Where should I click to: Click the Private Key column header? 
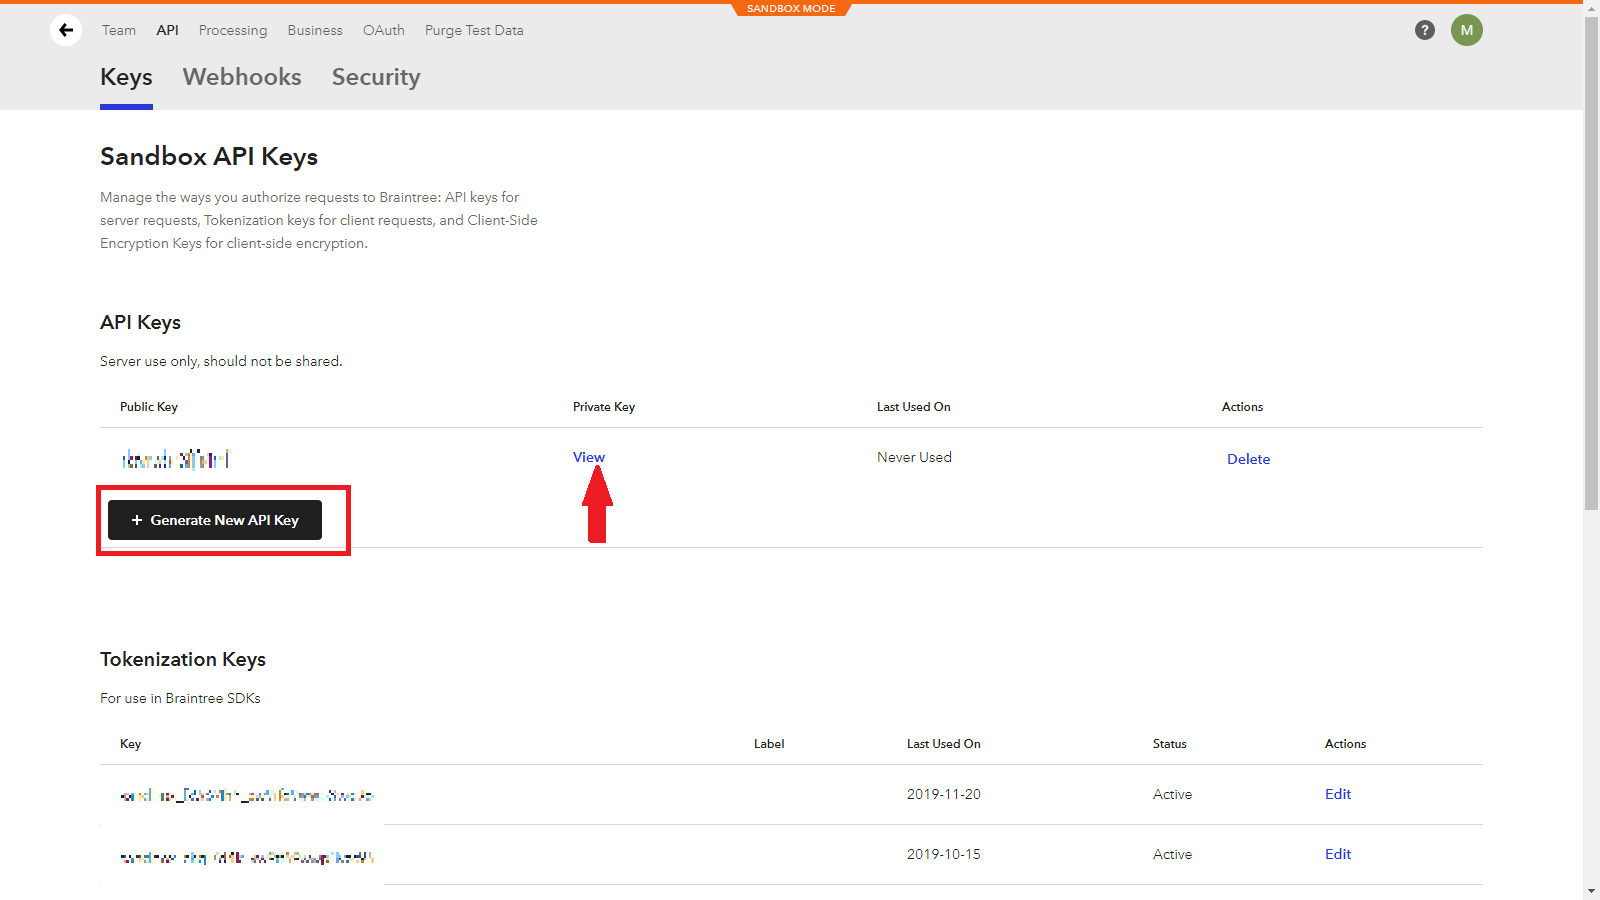tap(604, 407)
